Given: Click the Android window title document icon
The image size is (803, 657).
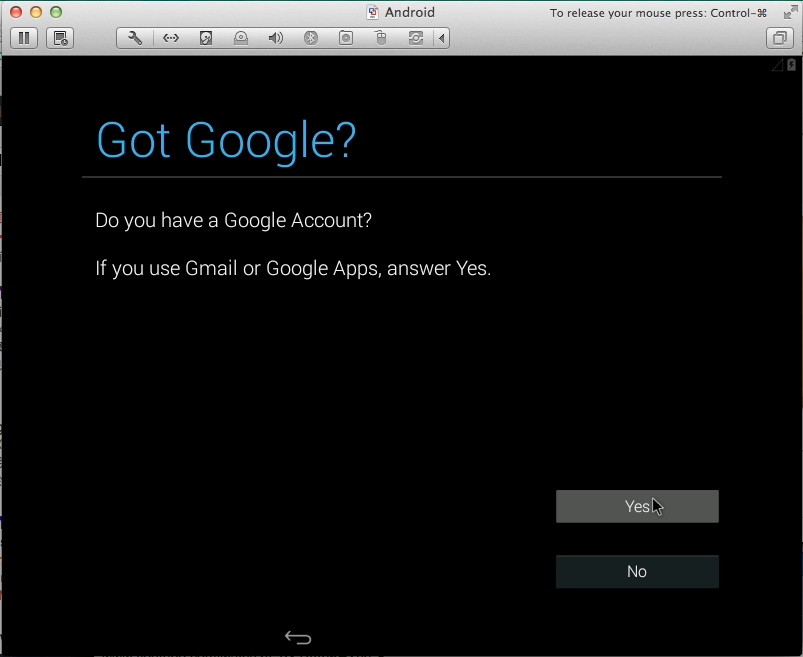Looking at the screenshot, I should click(373, 12).
